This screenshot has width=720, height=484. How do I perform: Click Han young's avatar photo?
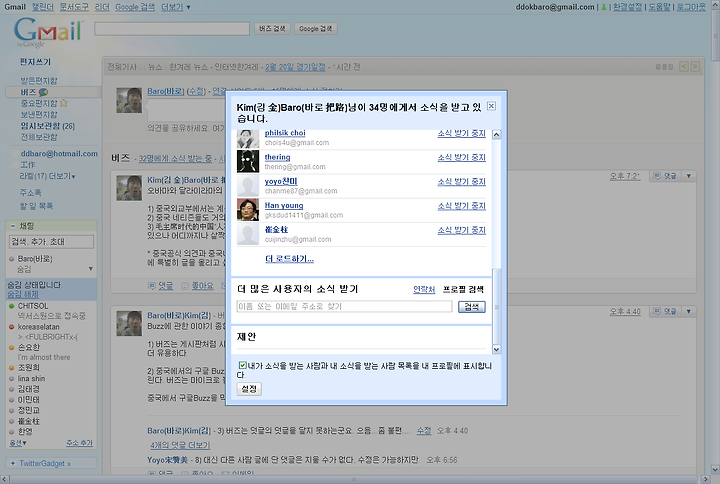click(x=248, y=209)
